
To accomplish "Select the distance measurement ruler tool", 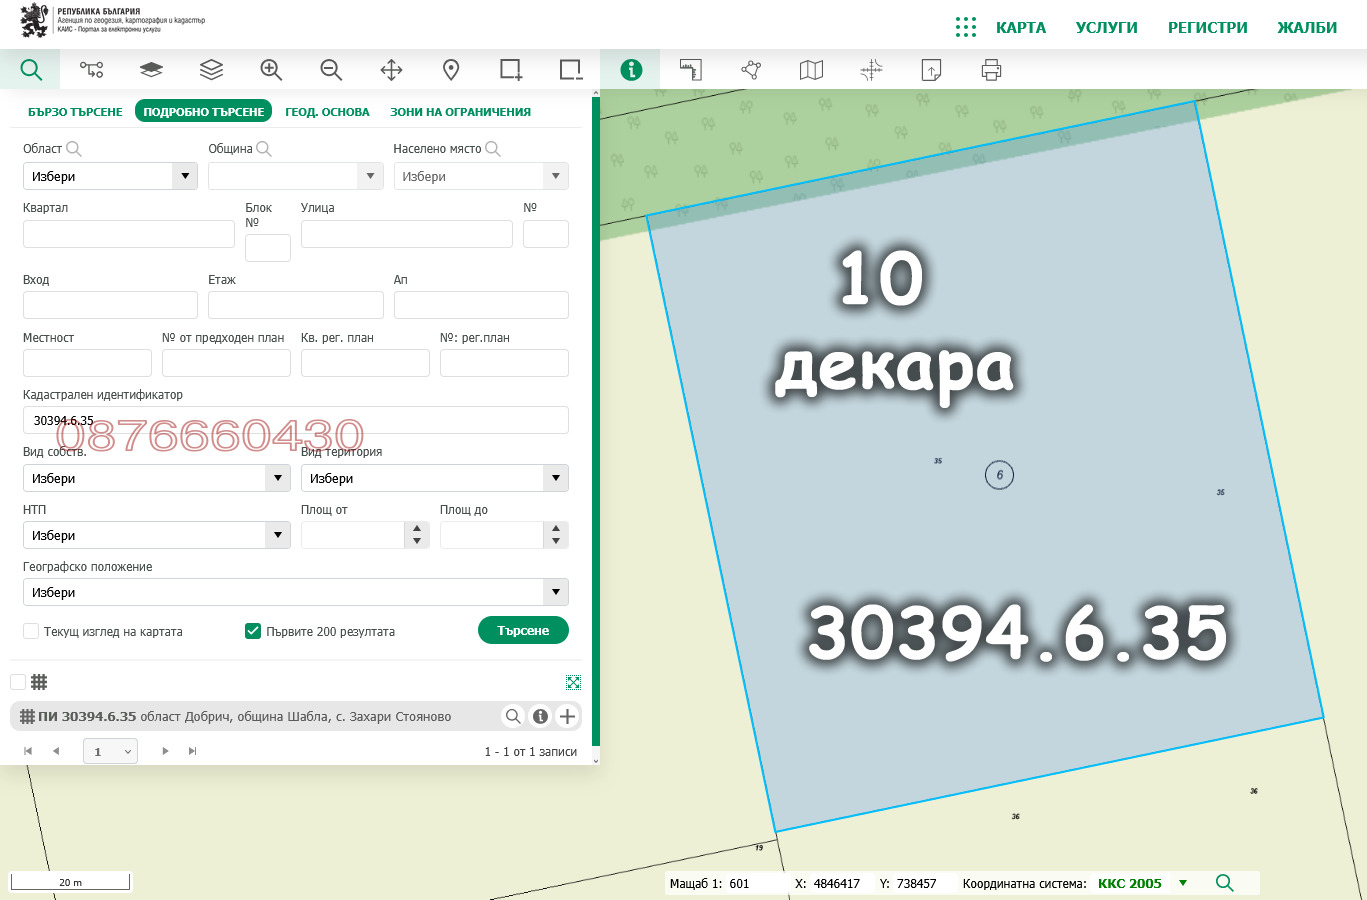I will pos(690,70).
